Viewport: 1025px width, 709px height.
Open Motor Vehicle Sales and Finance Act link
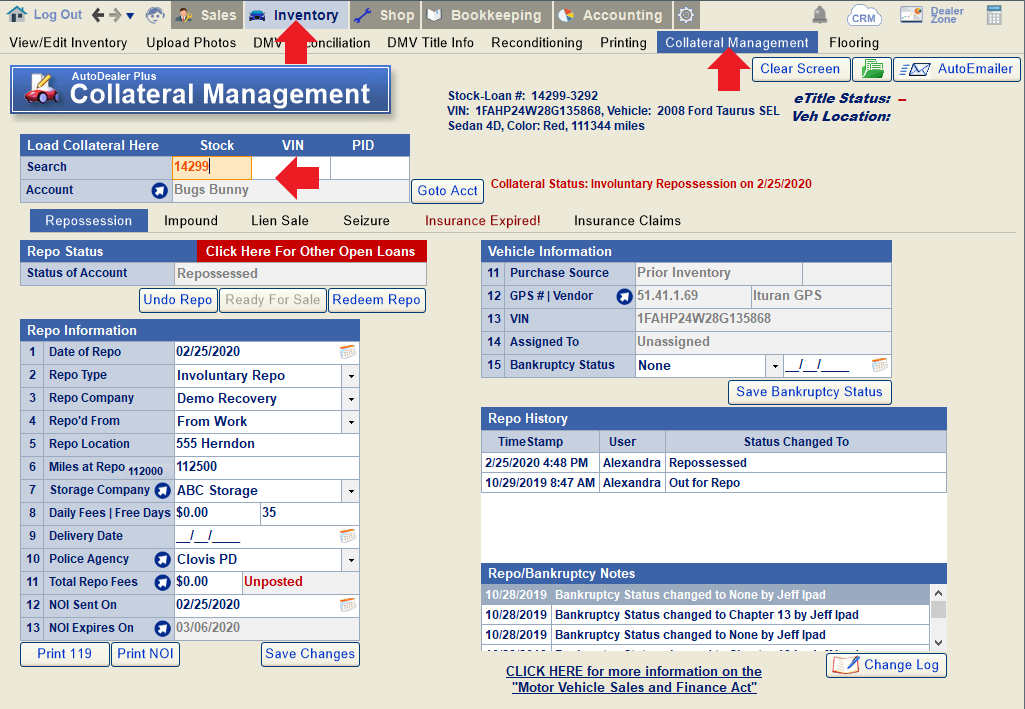(634, 680)
